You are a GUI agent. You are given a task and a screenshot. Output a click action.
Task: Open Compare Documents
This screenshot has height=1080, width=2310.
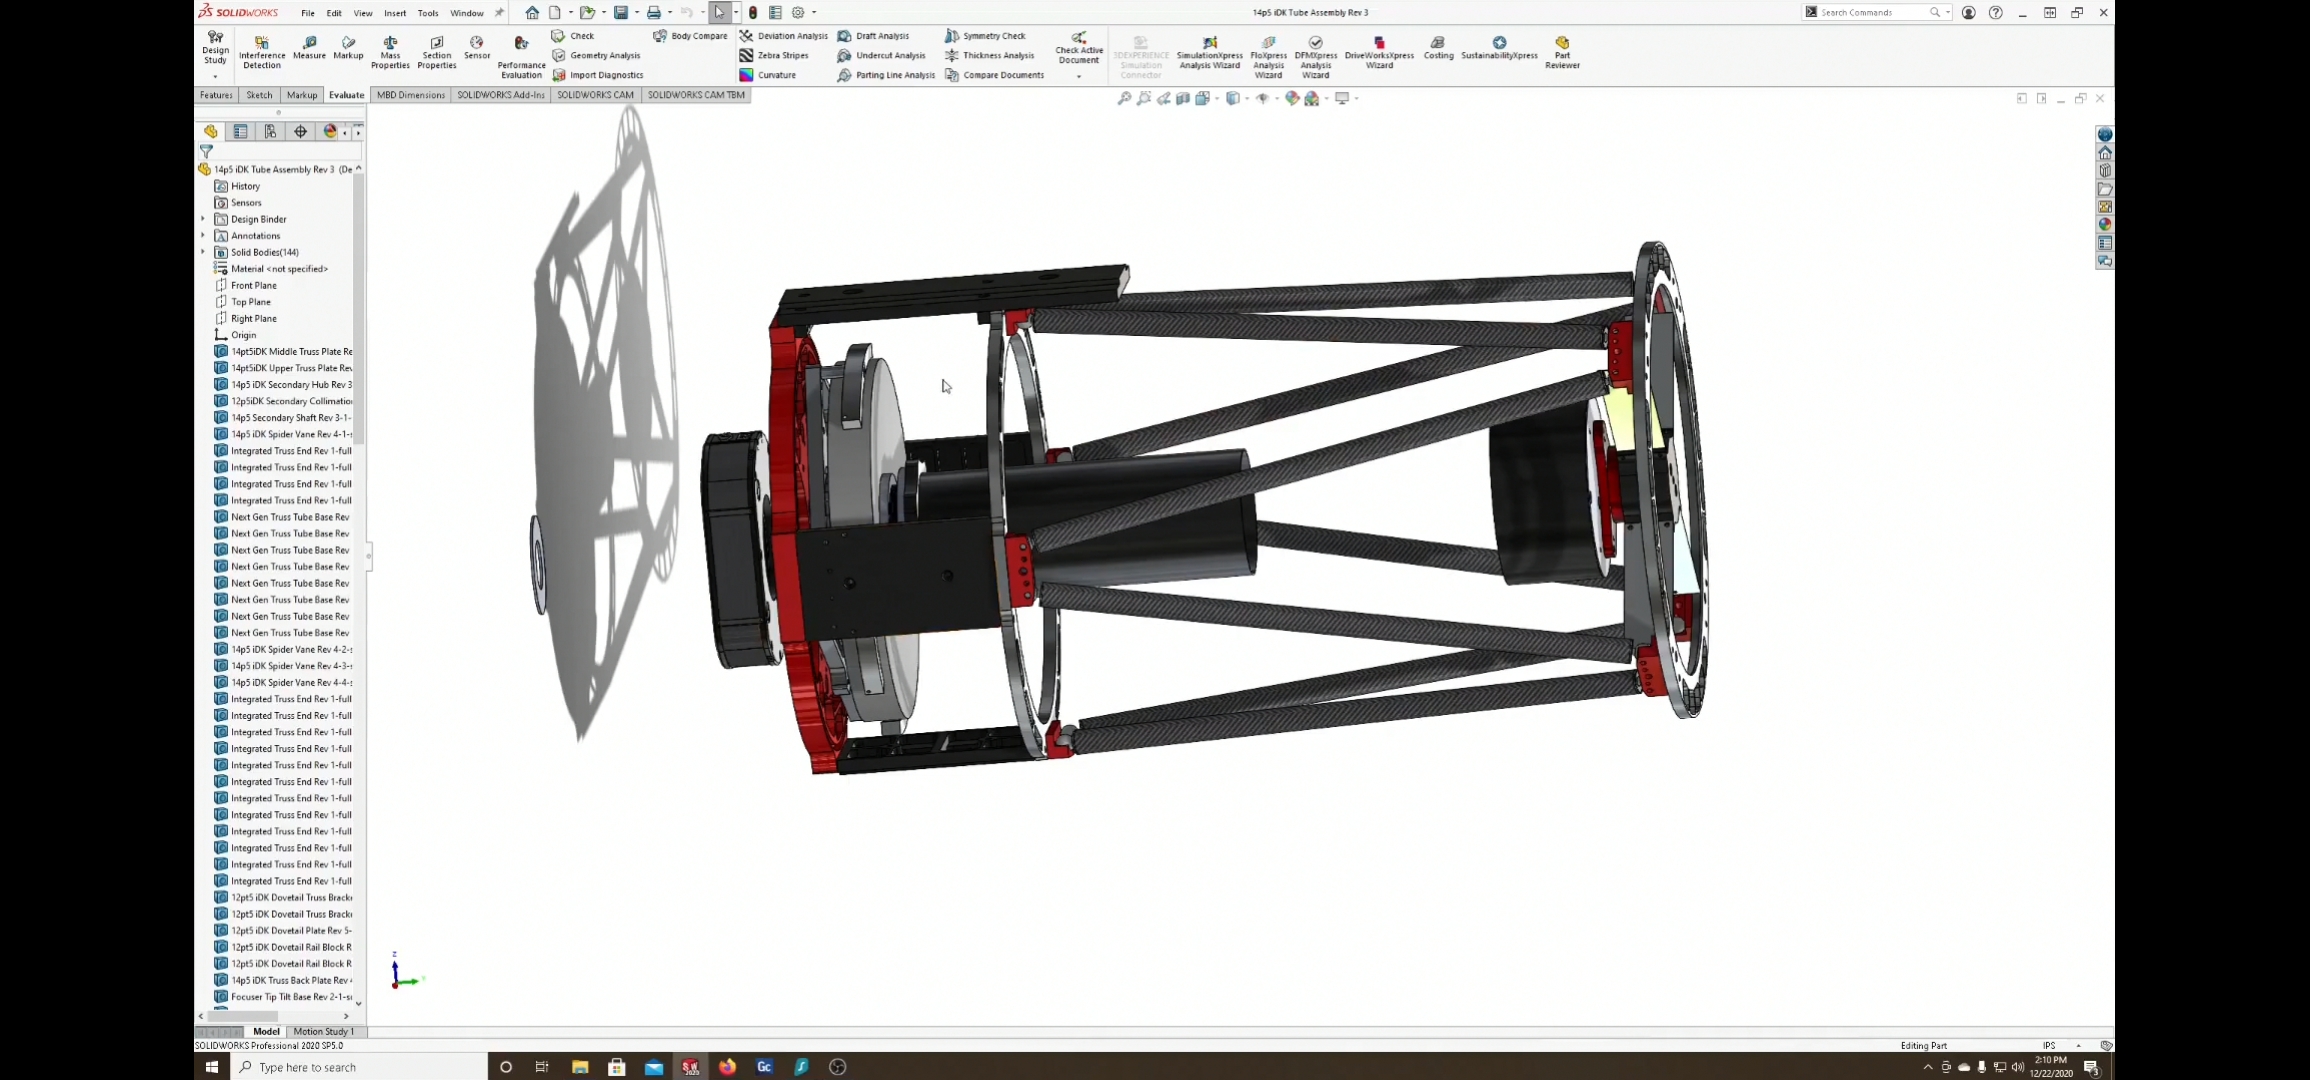[994, 75]
